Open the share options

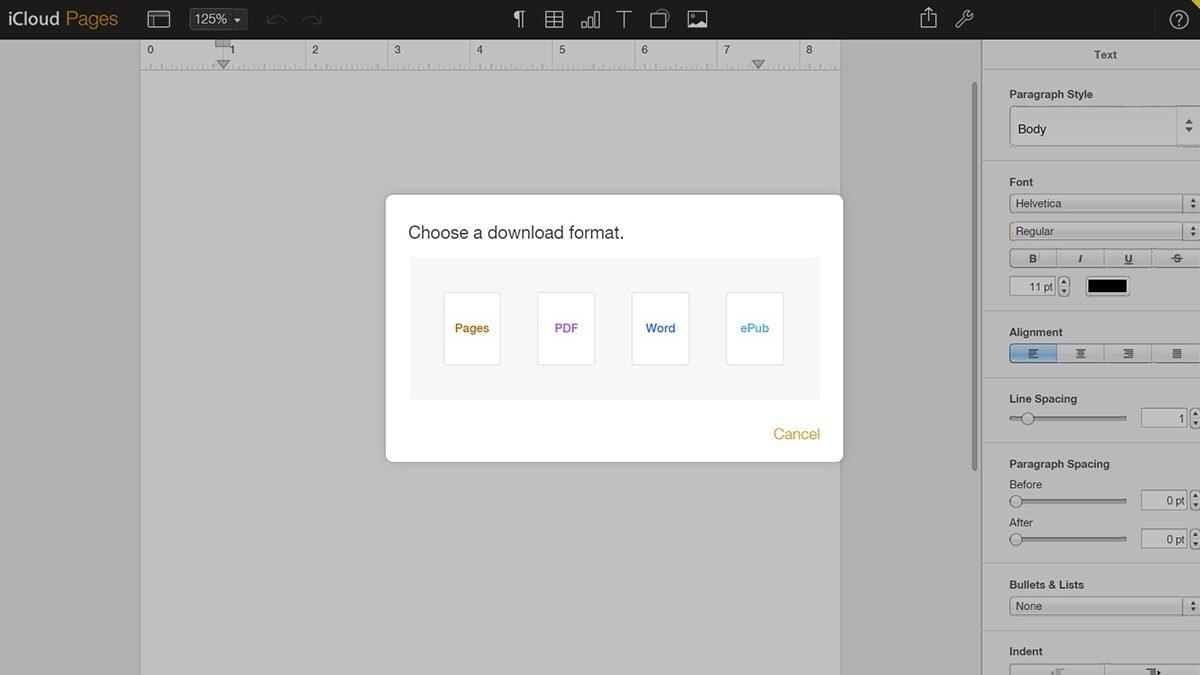[927, 18]
